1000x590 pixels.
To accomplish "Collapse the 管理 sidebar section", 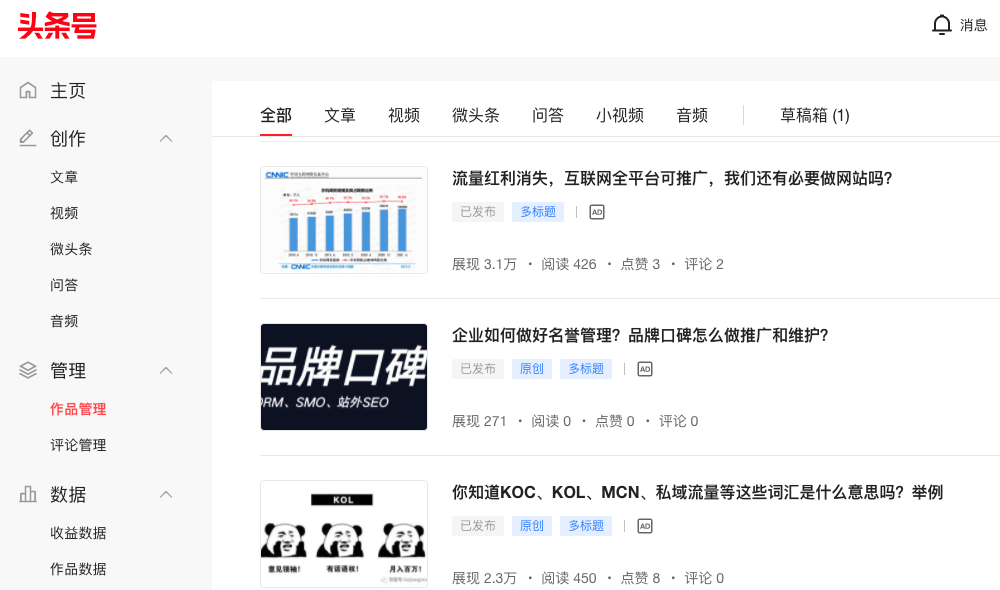I will click(166, 370).
